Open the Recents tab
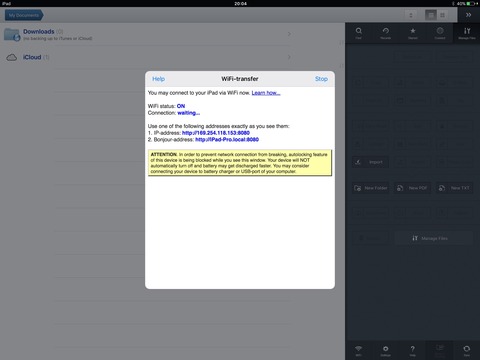Screen dimensions: 480x360 point(386,33)
